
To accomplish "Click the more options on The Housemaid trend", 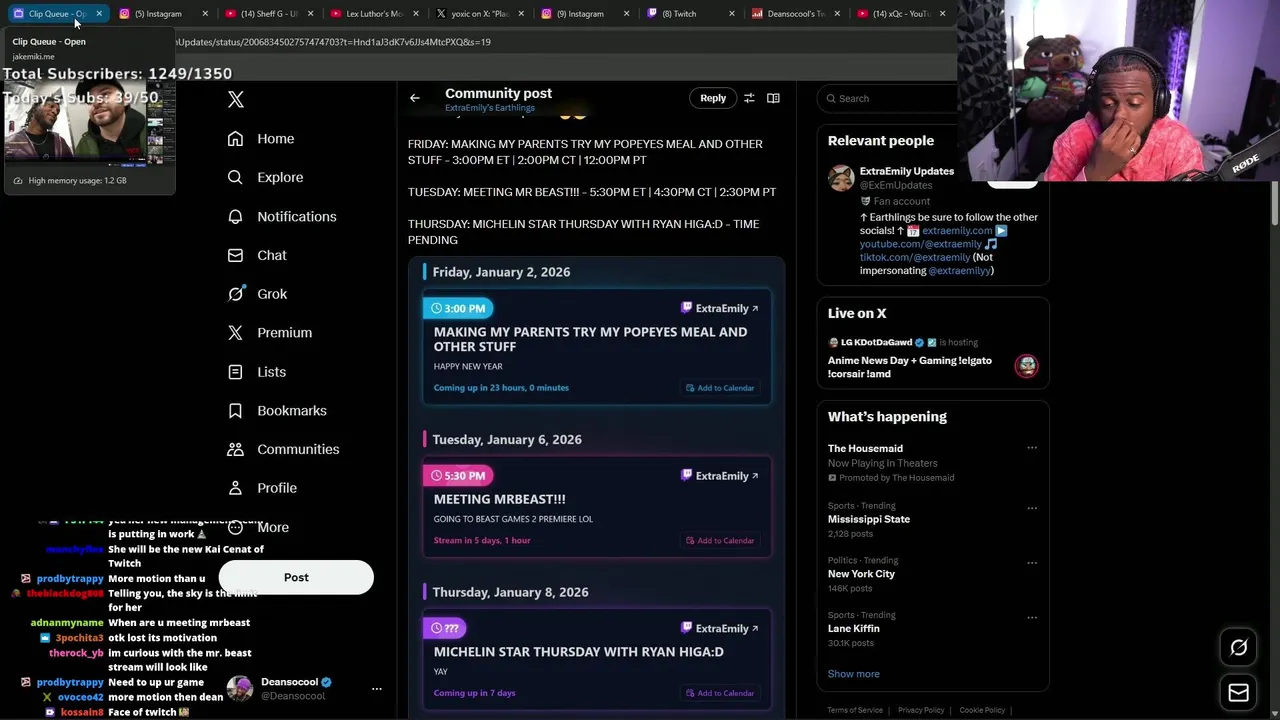I will coord(1032,448).
